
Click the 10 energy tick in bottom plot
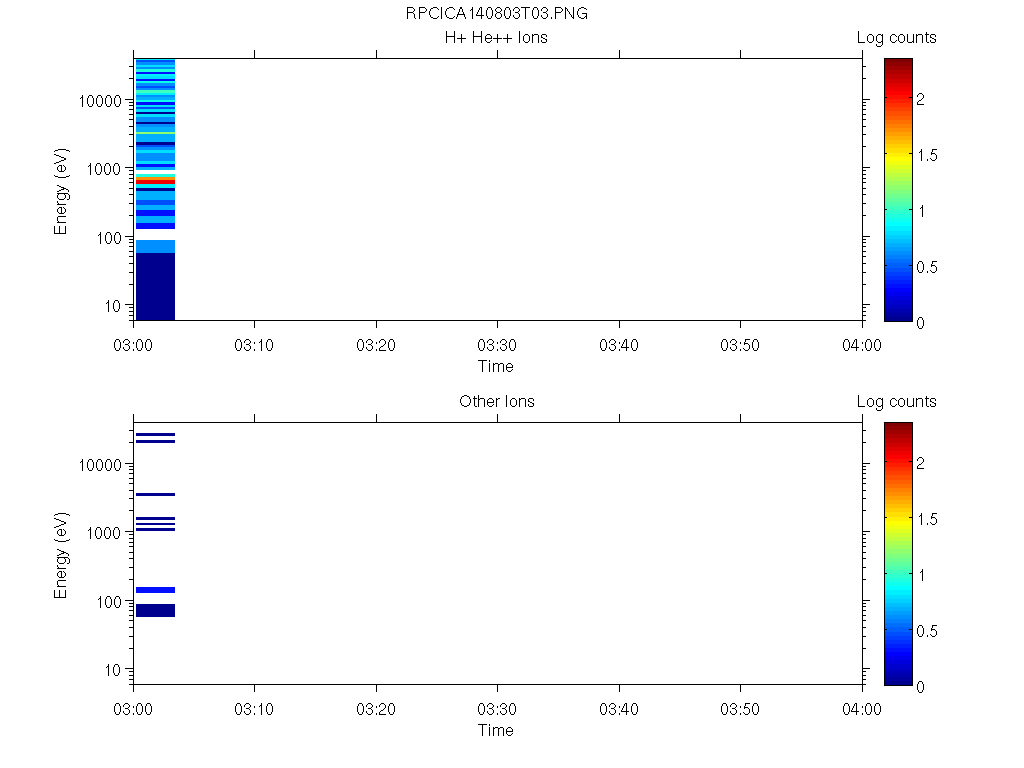112,670
